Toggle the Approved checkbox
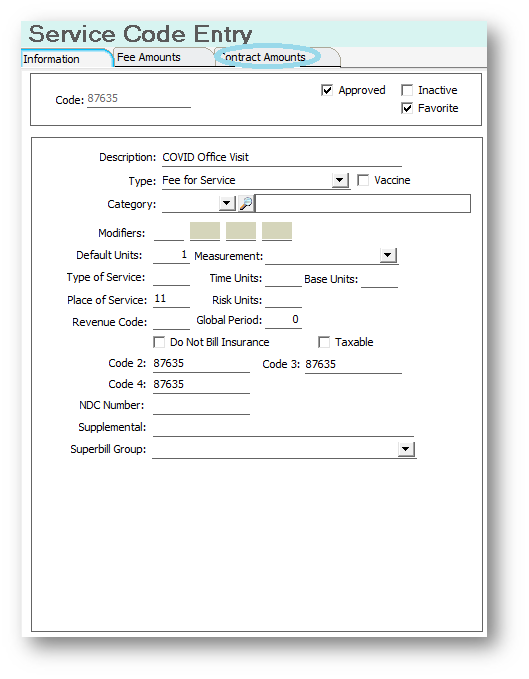Image resolution: width=529 pixels, height=679 pixels. 327,90
